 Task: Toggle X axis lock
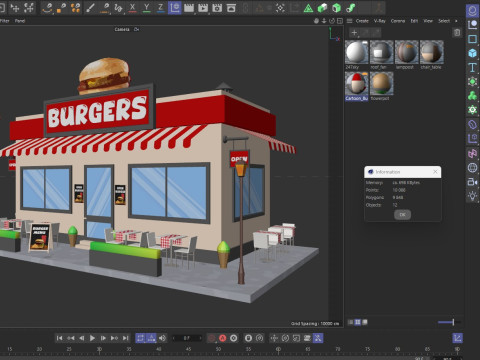[x=132, y=8]
